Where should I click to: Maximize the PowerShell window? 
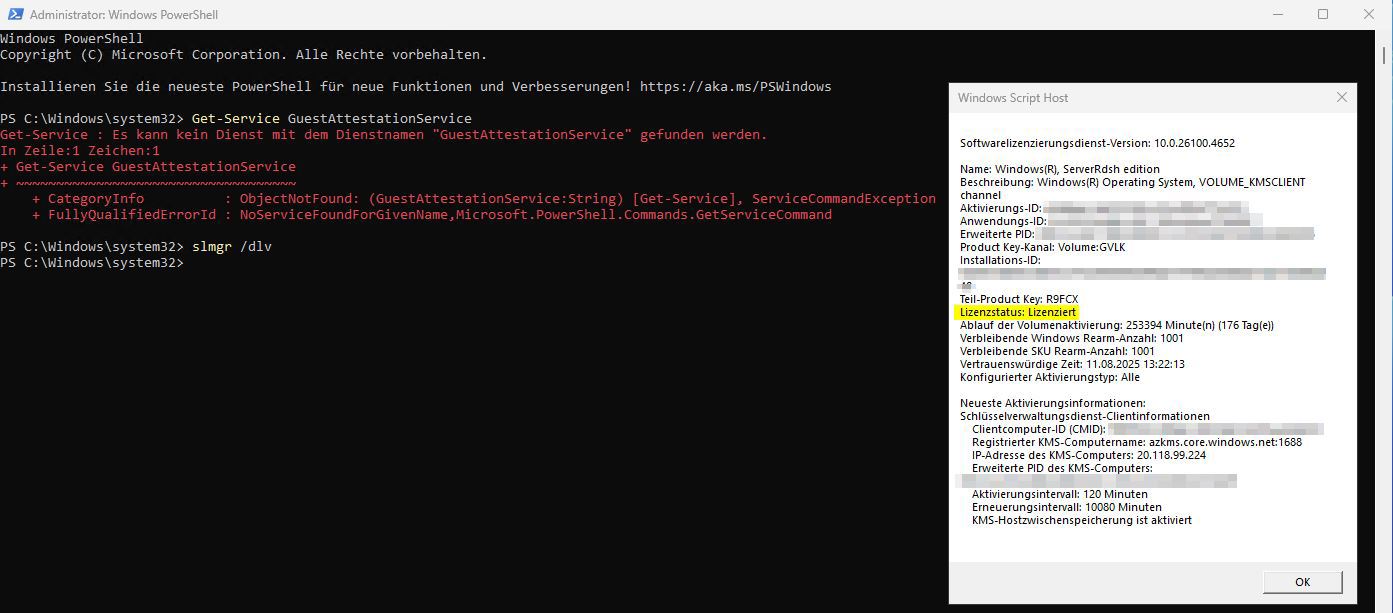pos(1322,13)
